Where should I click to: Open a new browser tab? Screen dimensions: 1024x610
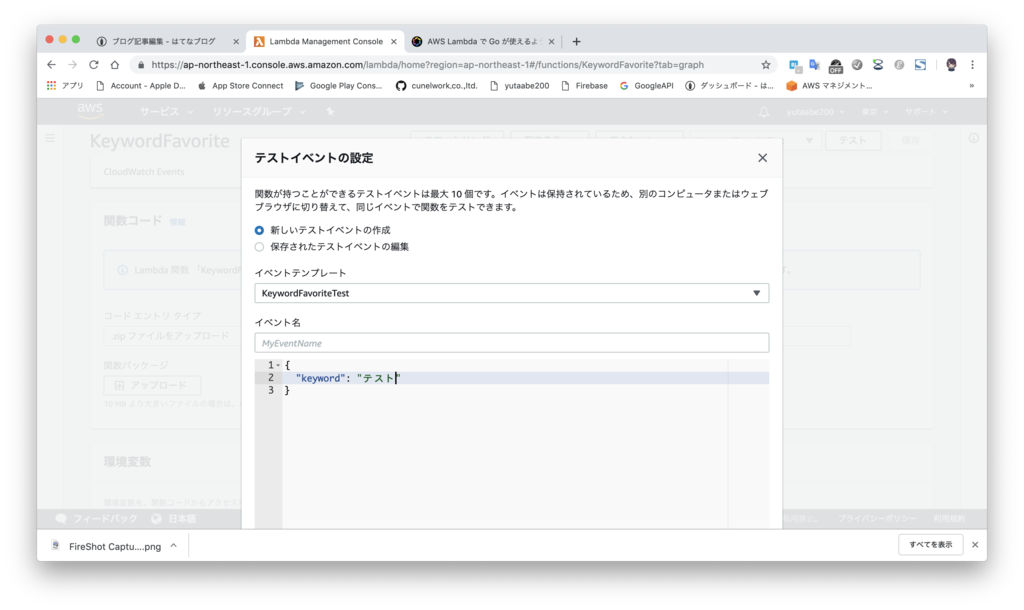(576, 41)
